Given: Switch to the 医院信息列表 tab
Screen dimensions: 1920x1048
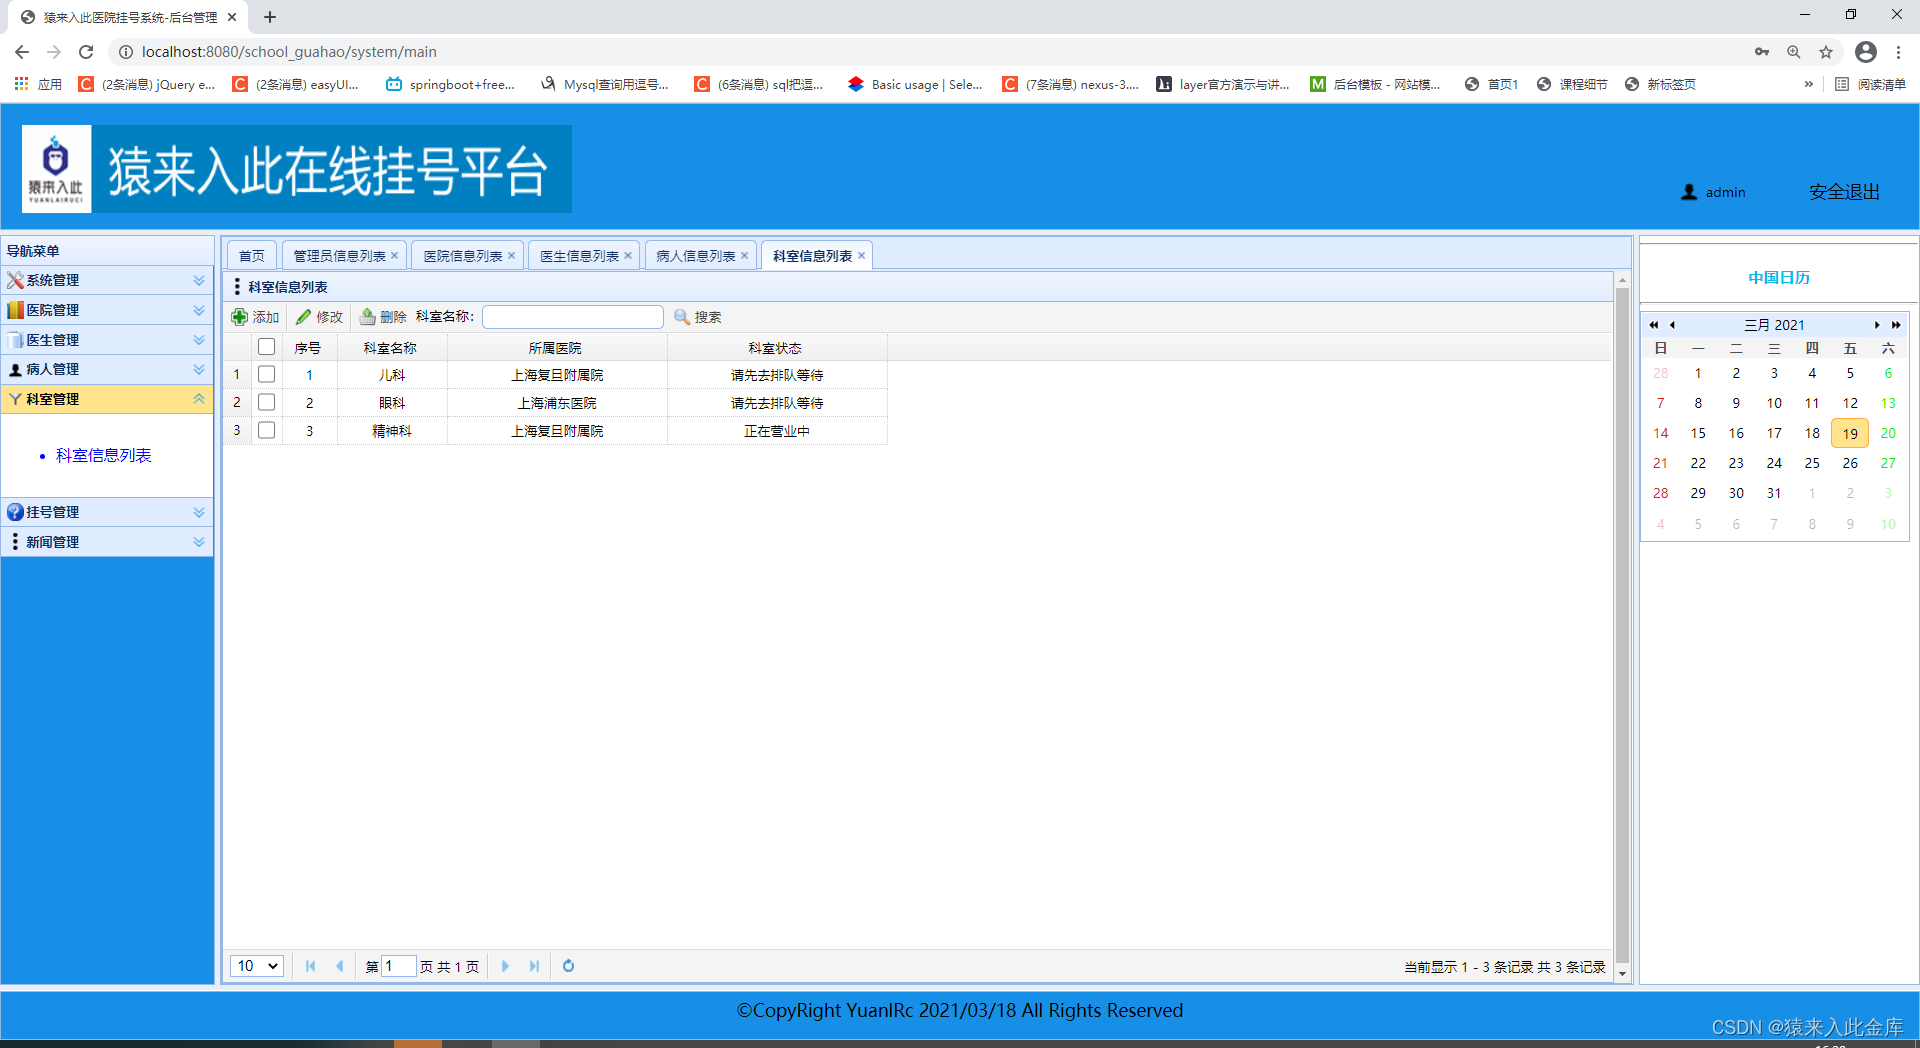Looking at the screenshot, I should click(x=462, y=256).
